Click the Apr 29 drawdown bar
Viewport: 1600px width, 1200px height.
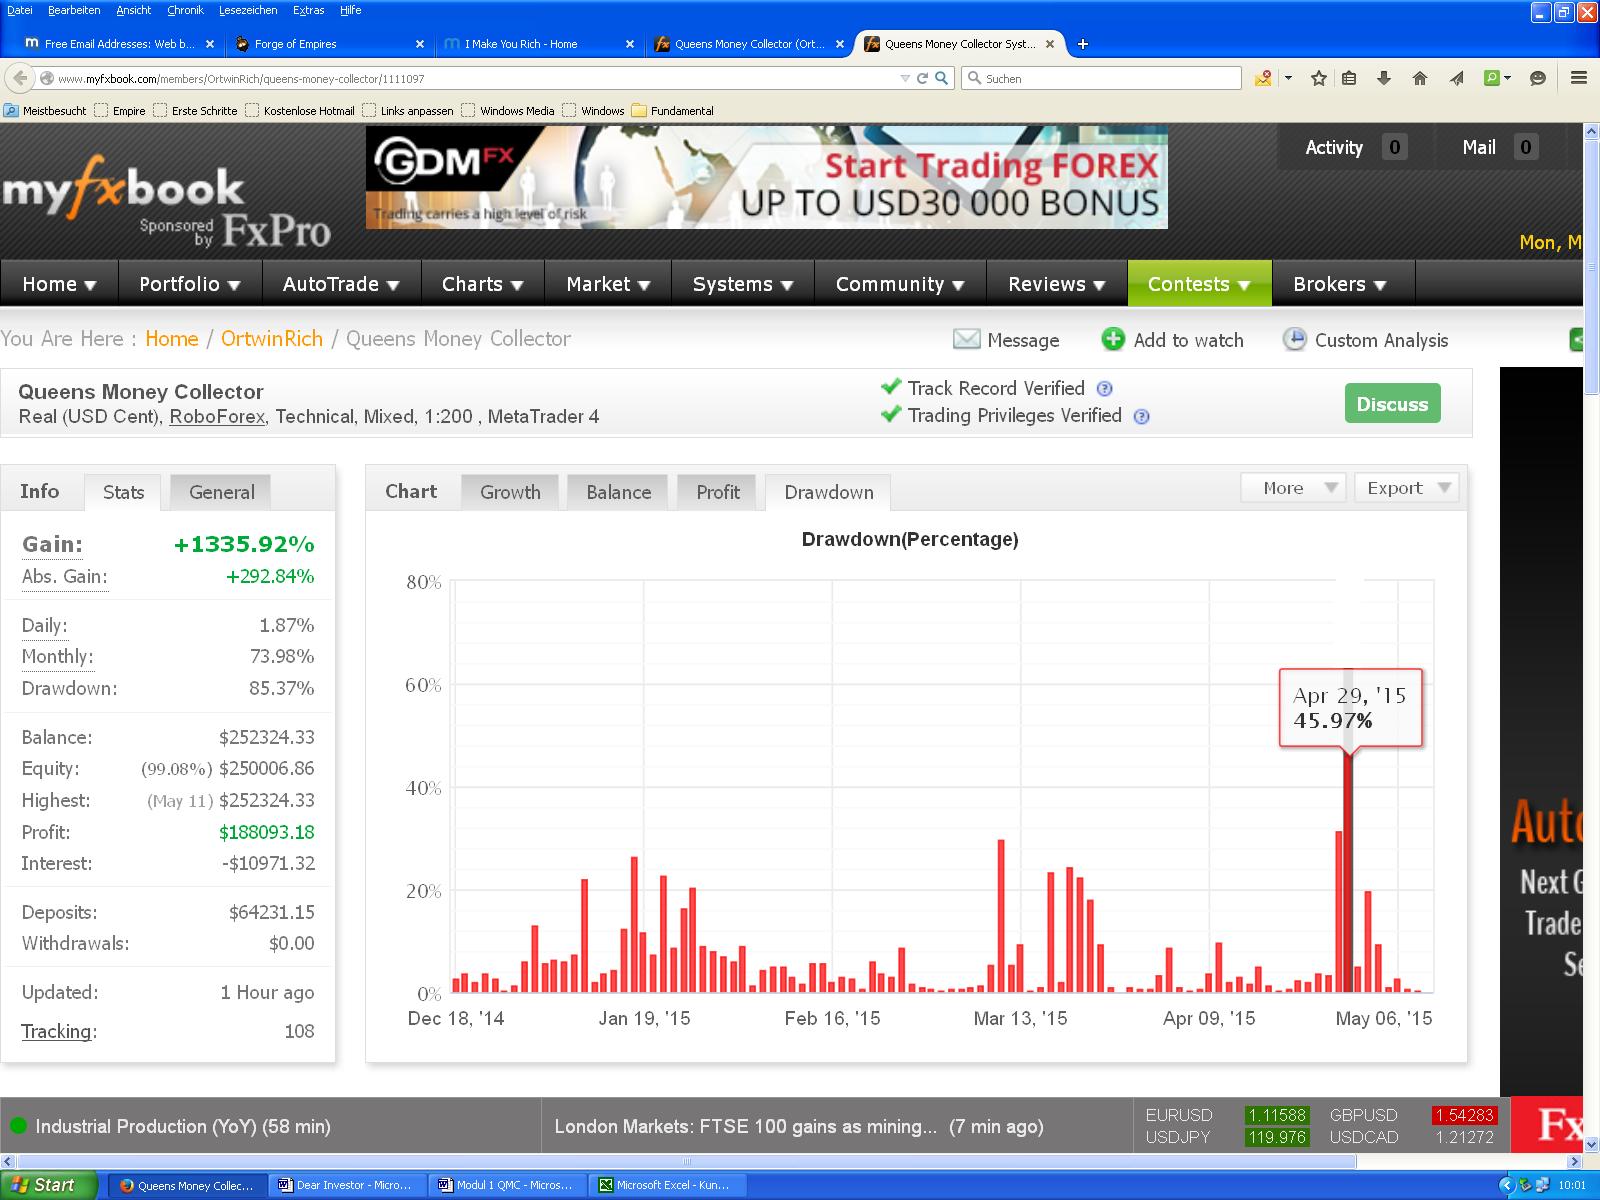(x=1348, y=872)
